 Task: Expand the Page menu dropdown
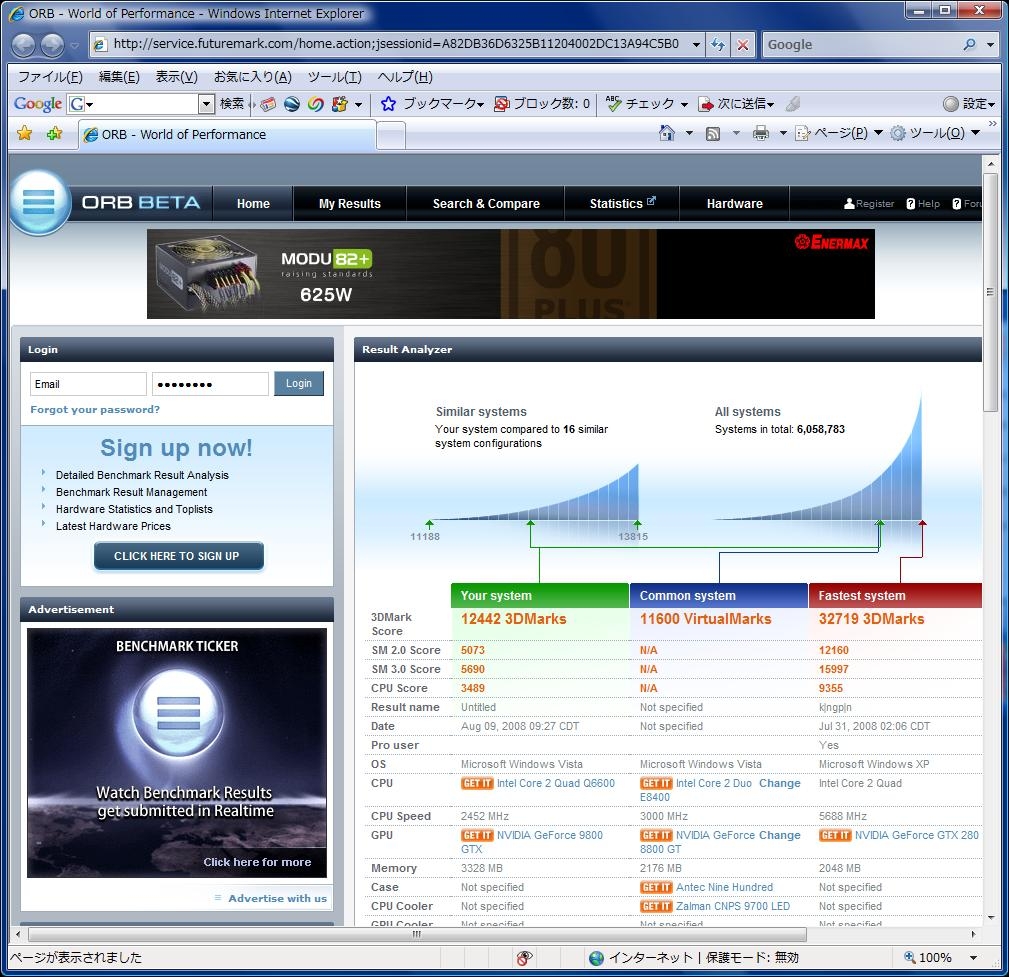click(878, 133)
